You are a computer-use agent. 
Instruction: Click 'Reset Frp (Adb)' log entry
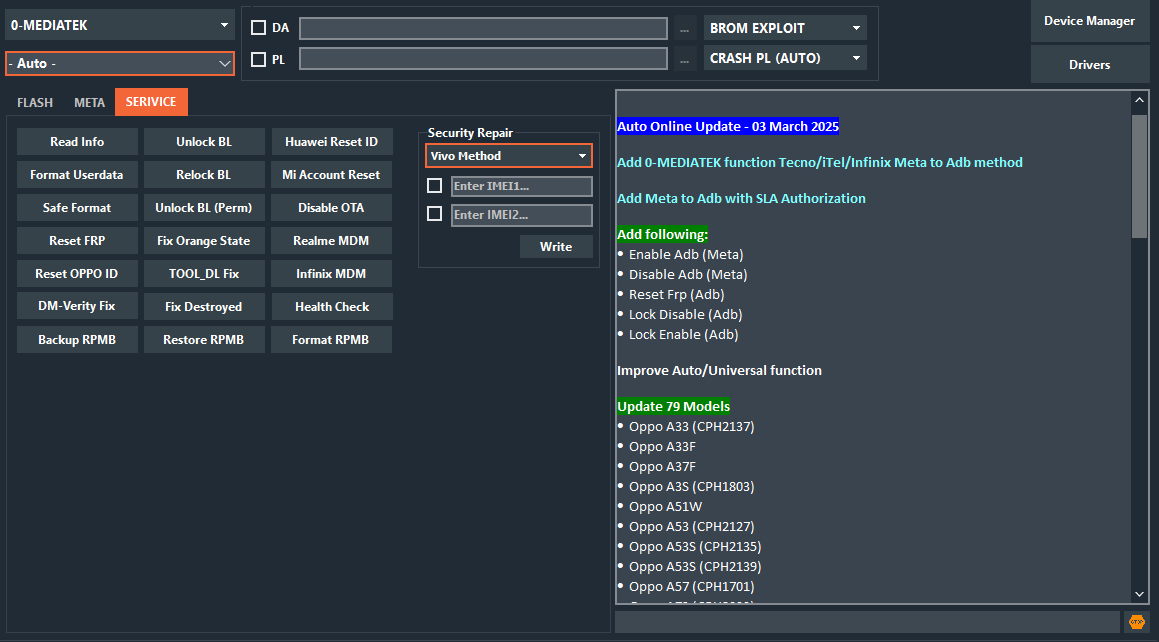[676, 294]
